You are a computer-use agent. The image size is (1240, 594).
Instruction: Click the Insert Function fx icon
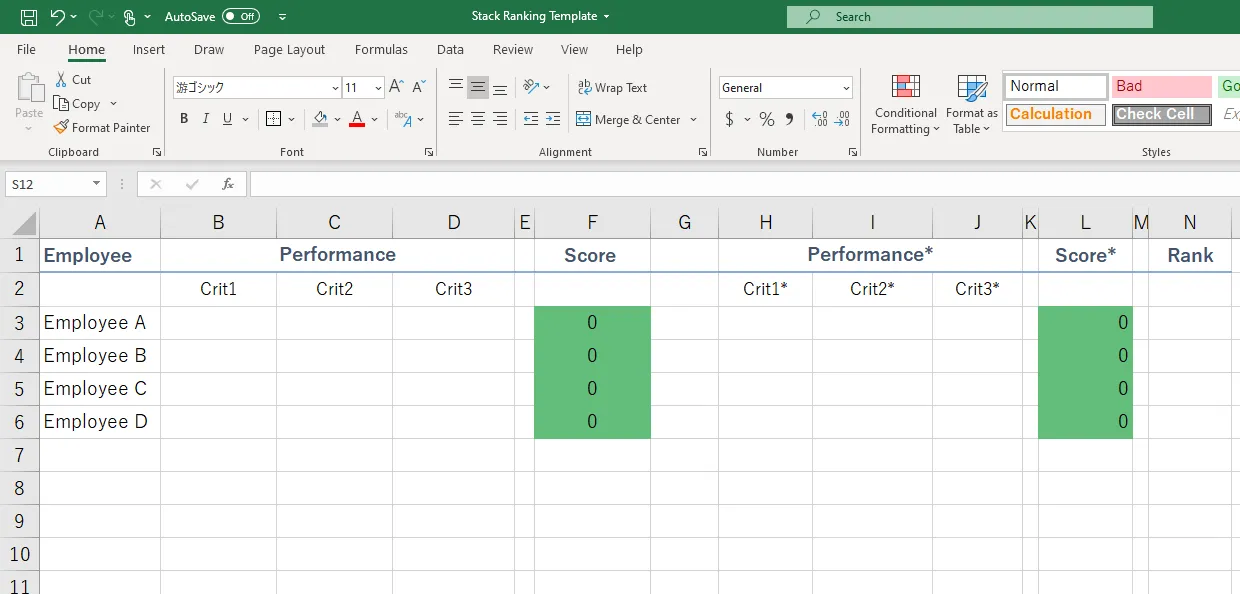[228, 184]
